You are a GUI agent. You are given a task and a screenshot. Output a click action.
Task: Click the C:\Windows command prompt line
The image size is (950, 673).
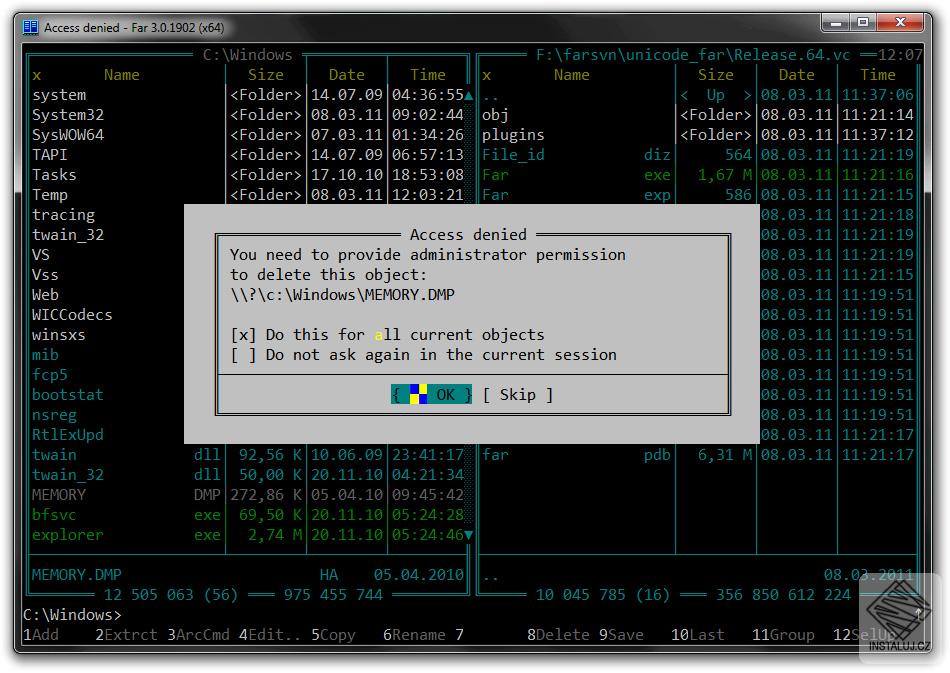(x=72, y=615)
